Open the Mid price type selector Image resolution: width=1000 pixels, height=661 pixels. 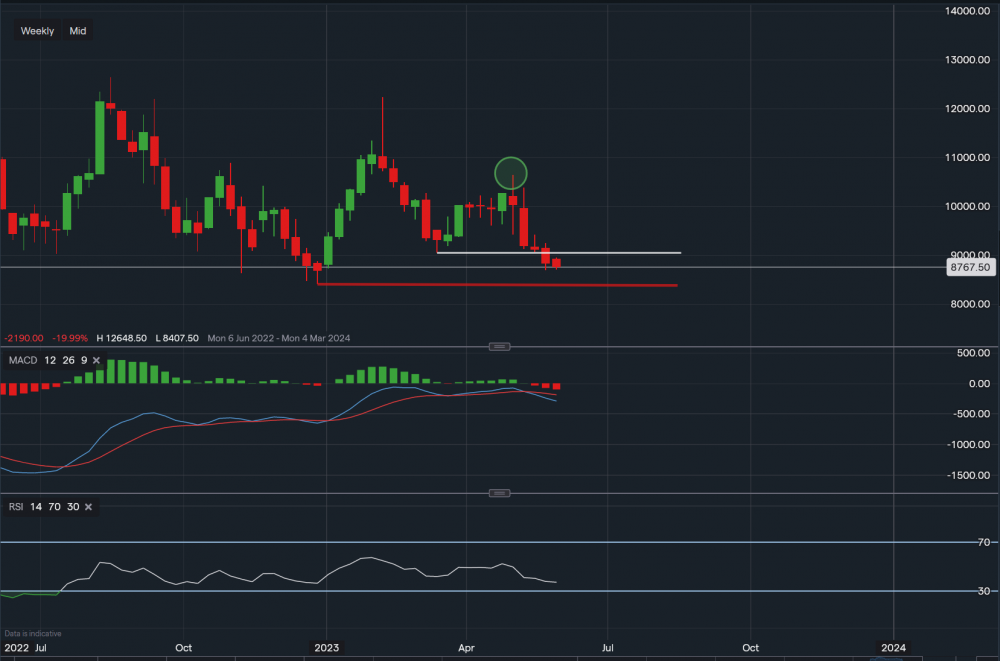click(x=78, y=31)
